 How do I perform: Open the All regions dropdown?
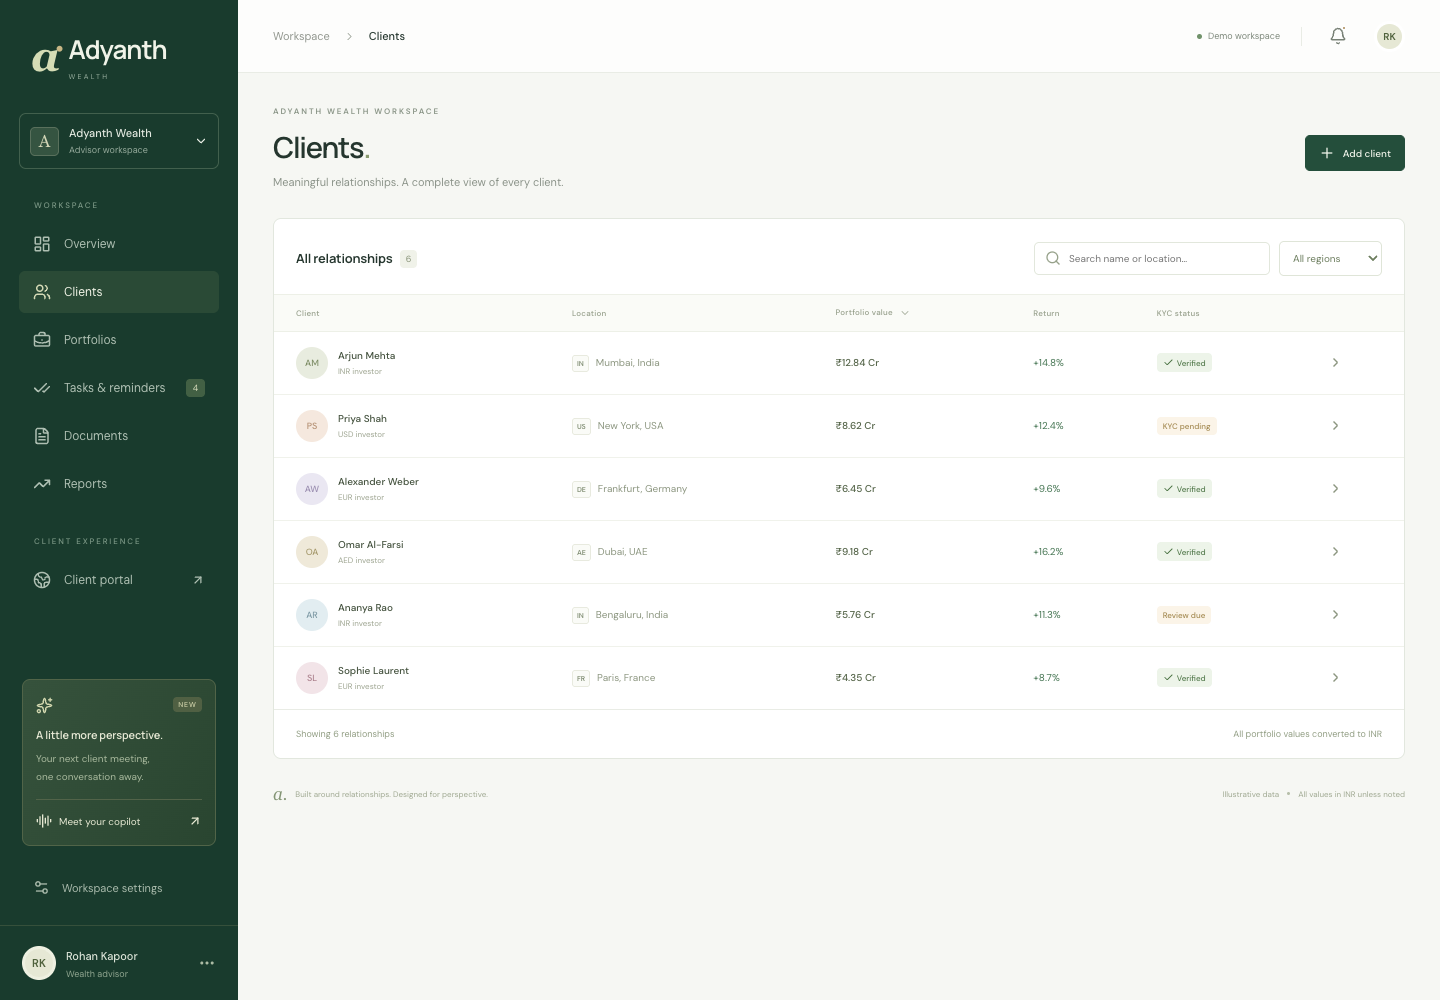coord(1330,258)
